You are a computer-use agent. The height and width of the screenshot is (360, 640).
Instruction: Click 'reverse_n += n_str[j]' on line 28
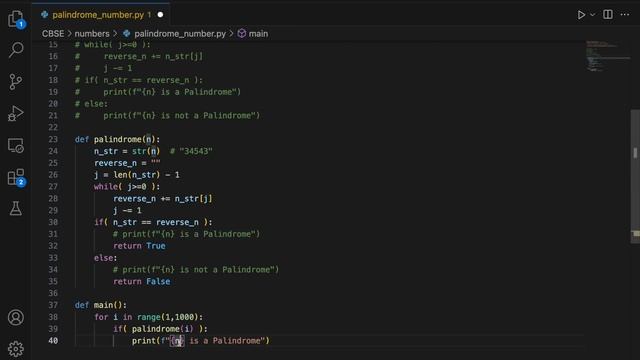tap(162, 198)
